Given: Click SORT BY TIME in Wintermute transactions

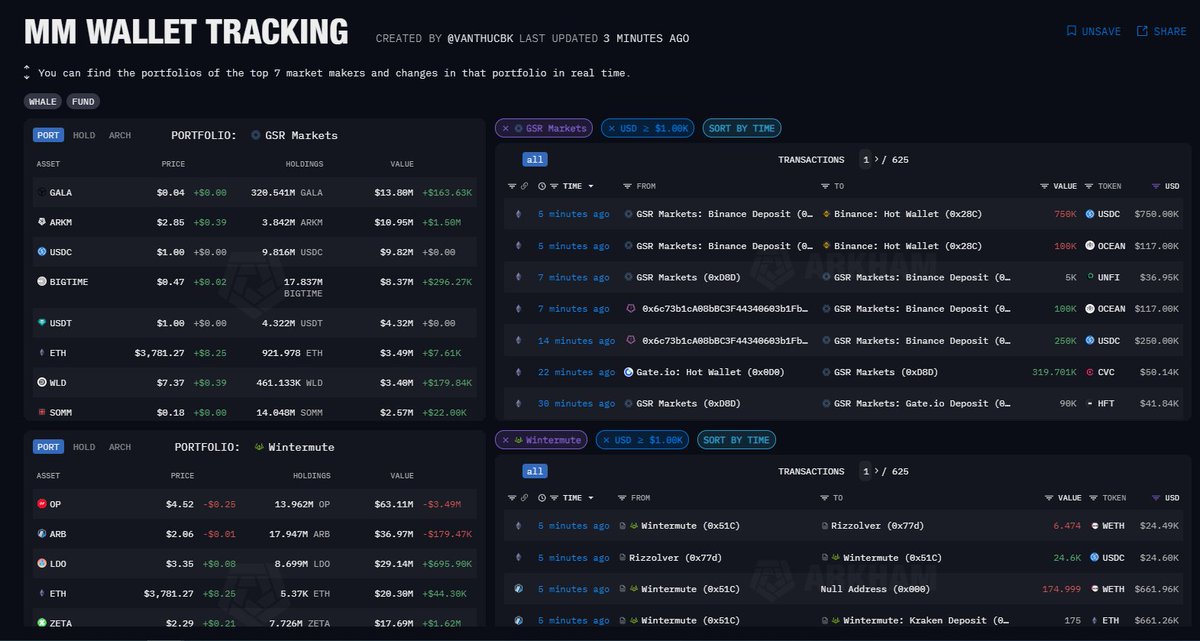Looking at the screenshot, I should click(x=736, y=440).
